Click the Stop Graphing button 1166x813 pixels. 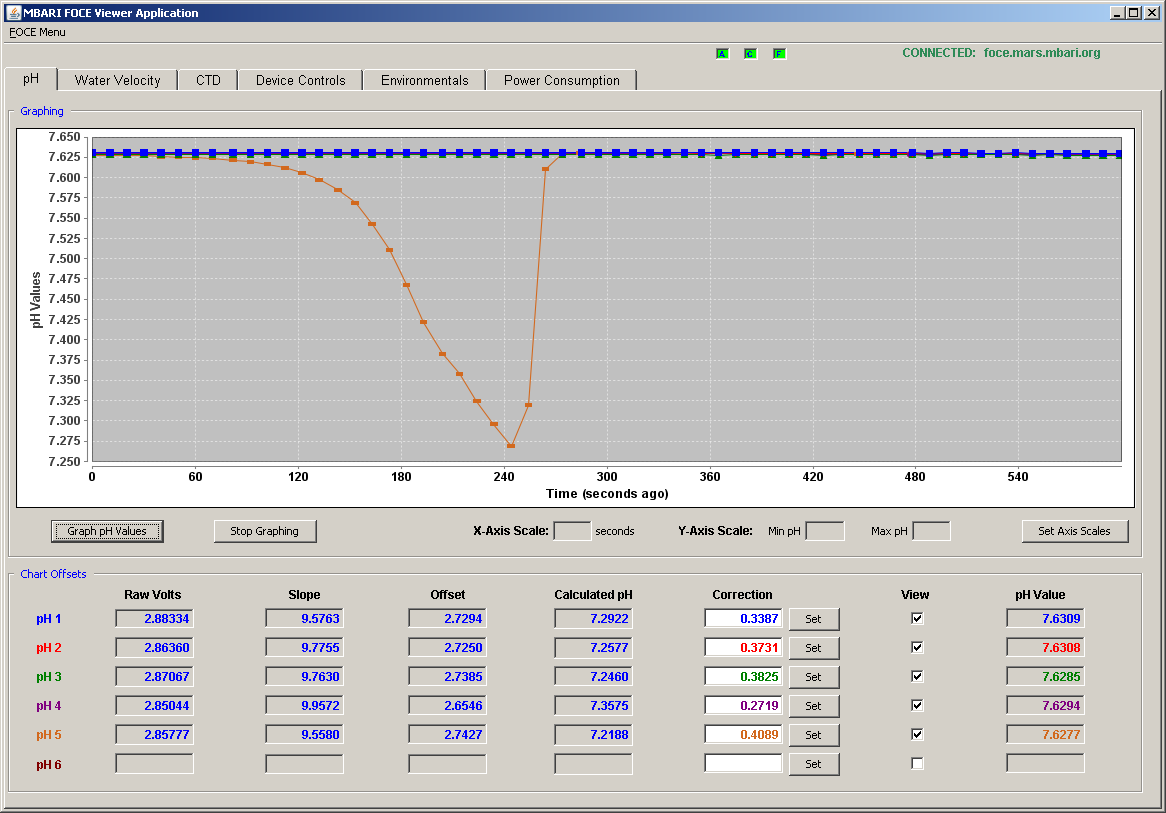point(265,531)
